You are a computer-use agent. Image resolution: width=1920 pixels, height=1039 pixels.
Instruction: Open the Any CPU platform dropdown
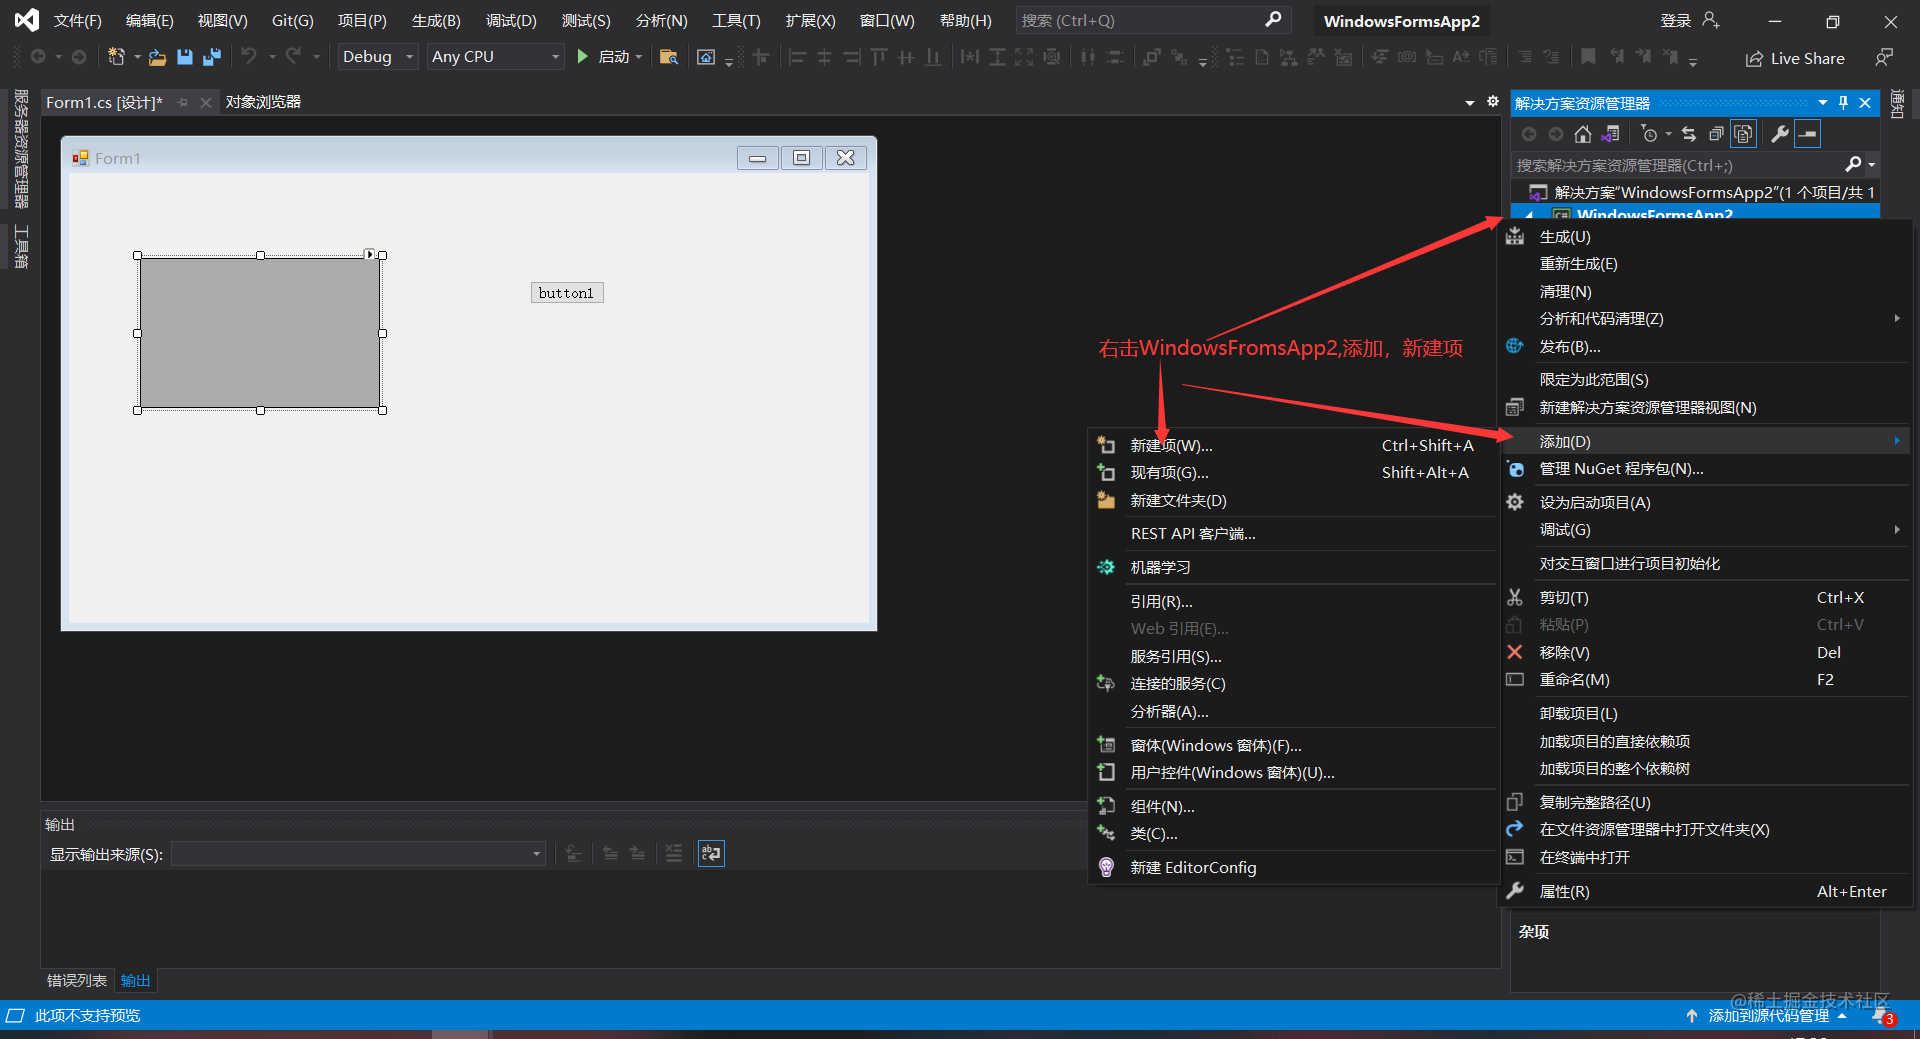point(495,57)
